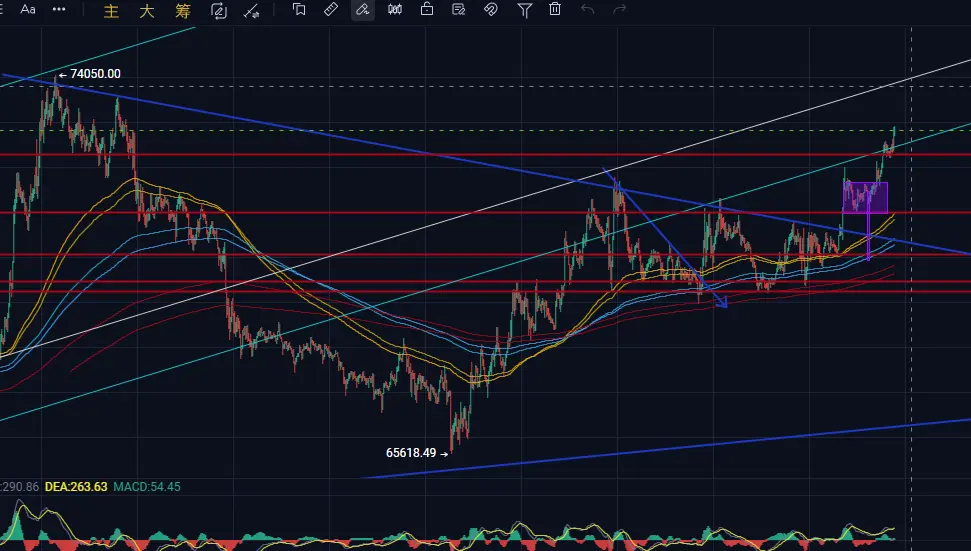
Task: Click the candlestick chart type icon
Action: pyautogui.click(x=394, y=9)
